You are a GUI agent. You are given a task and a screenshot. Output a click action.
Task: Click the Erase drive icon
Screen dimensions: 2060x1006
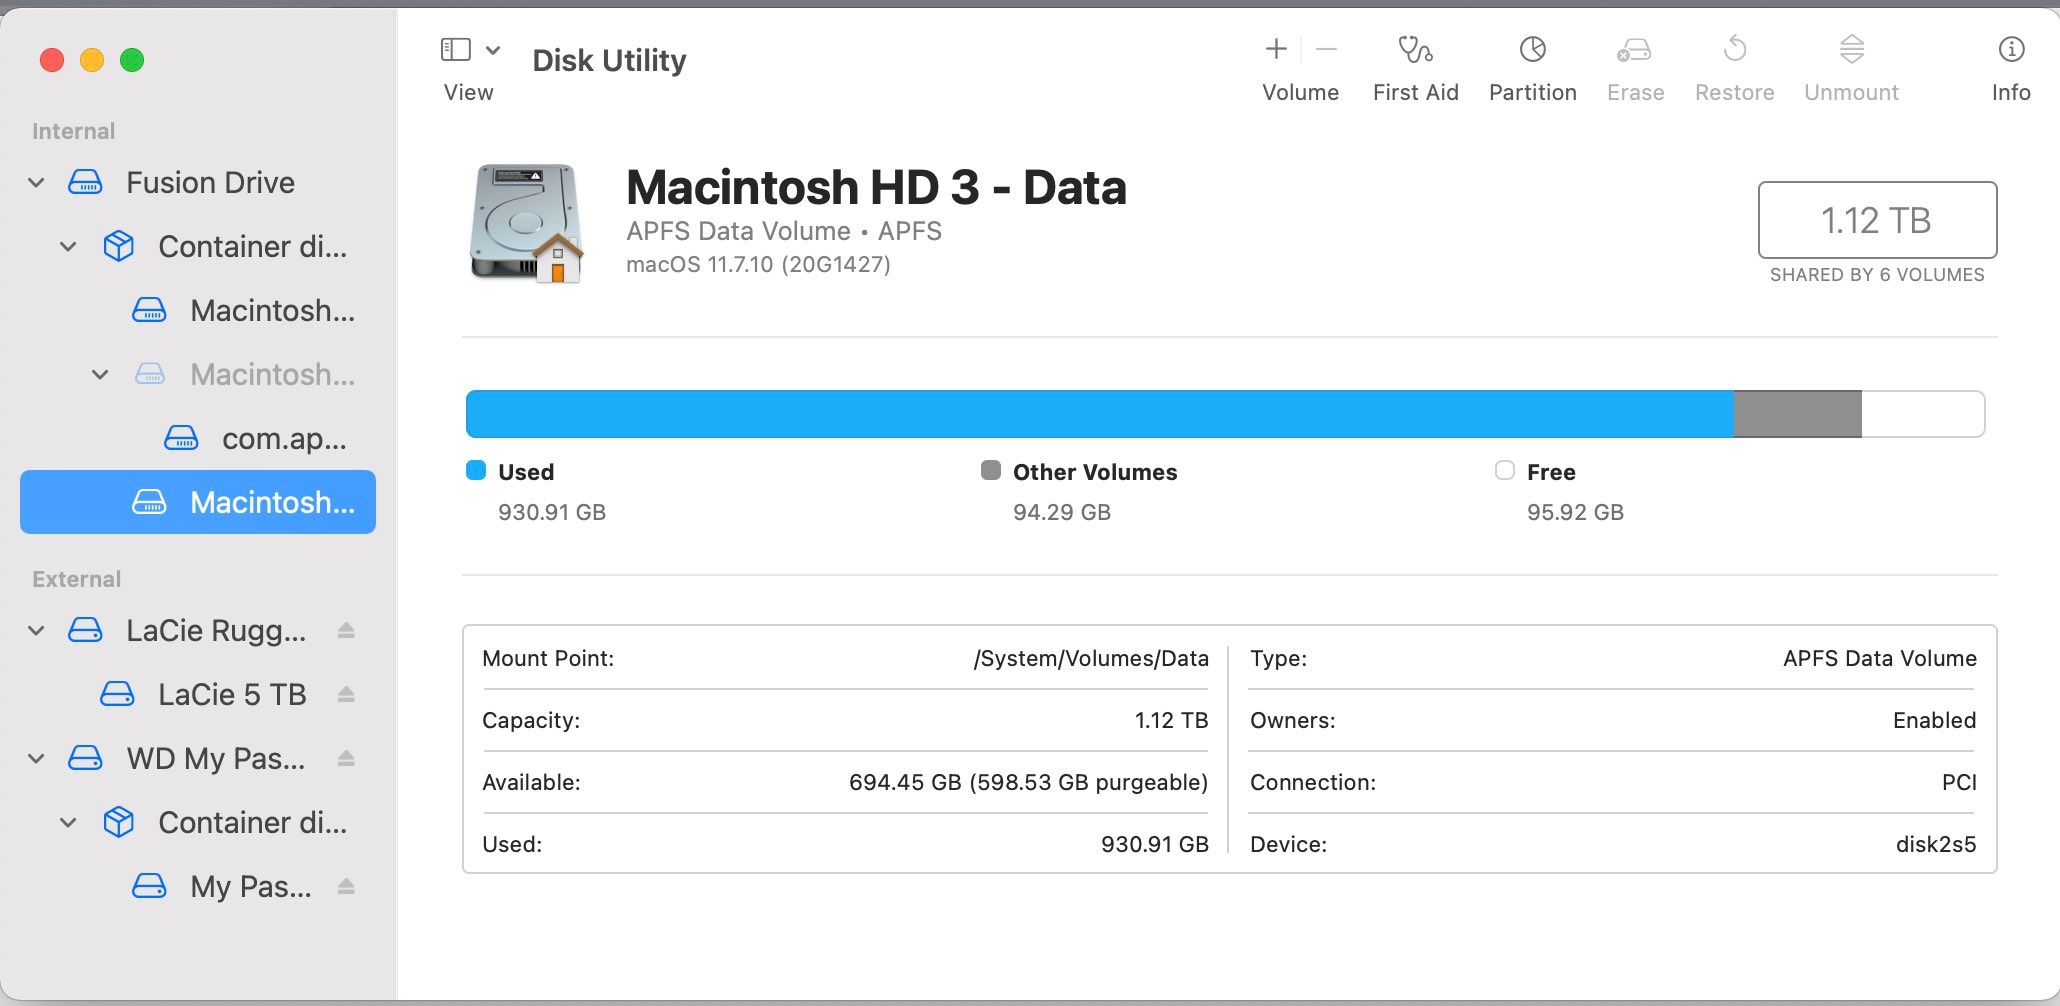[1634, 49]
